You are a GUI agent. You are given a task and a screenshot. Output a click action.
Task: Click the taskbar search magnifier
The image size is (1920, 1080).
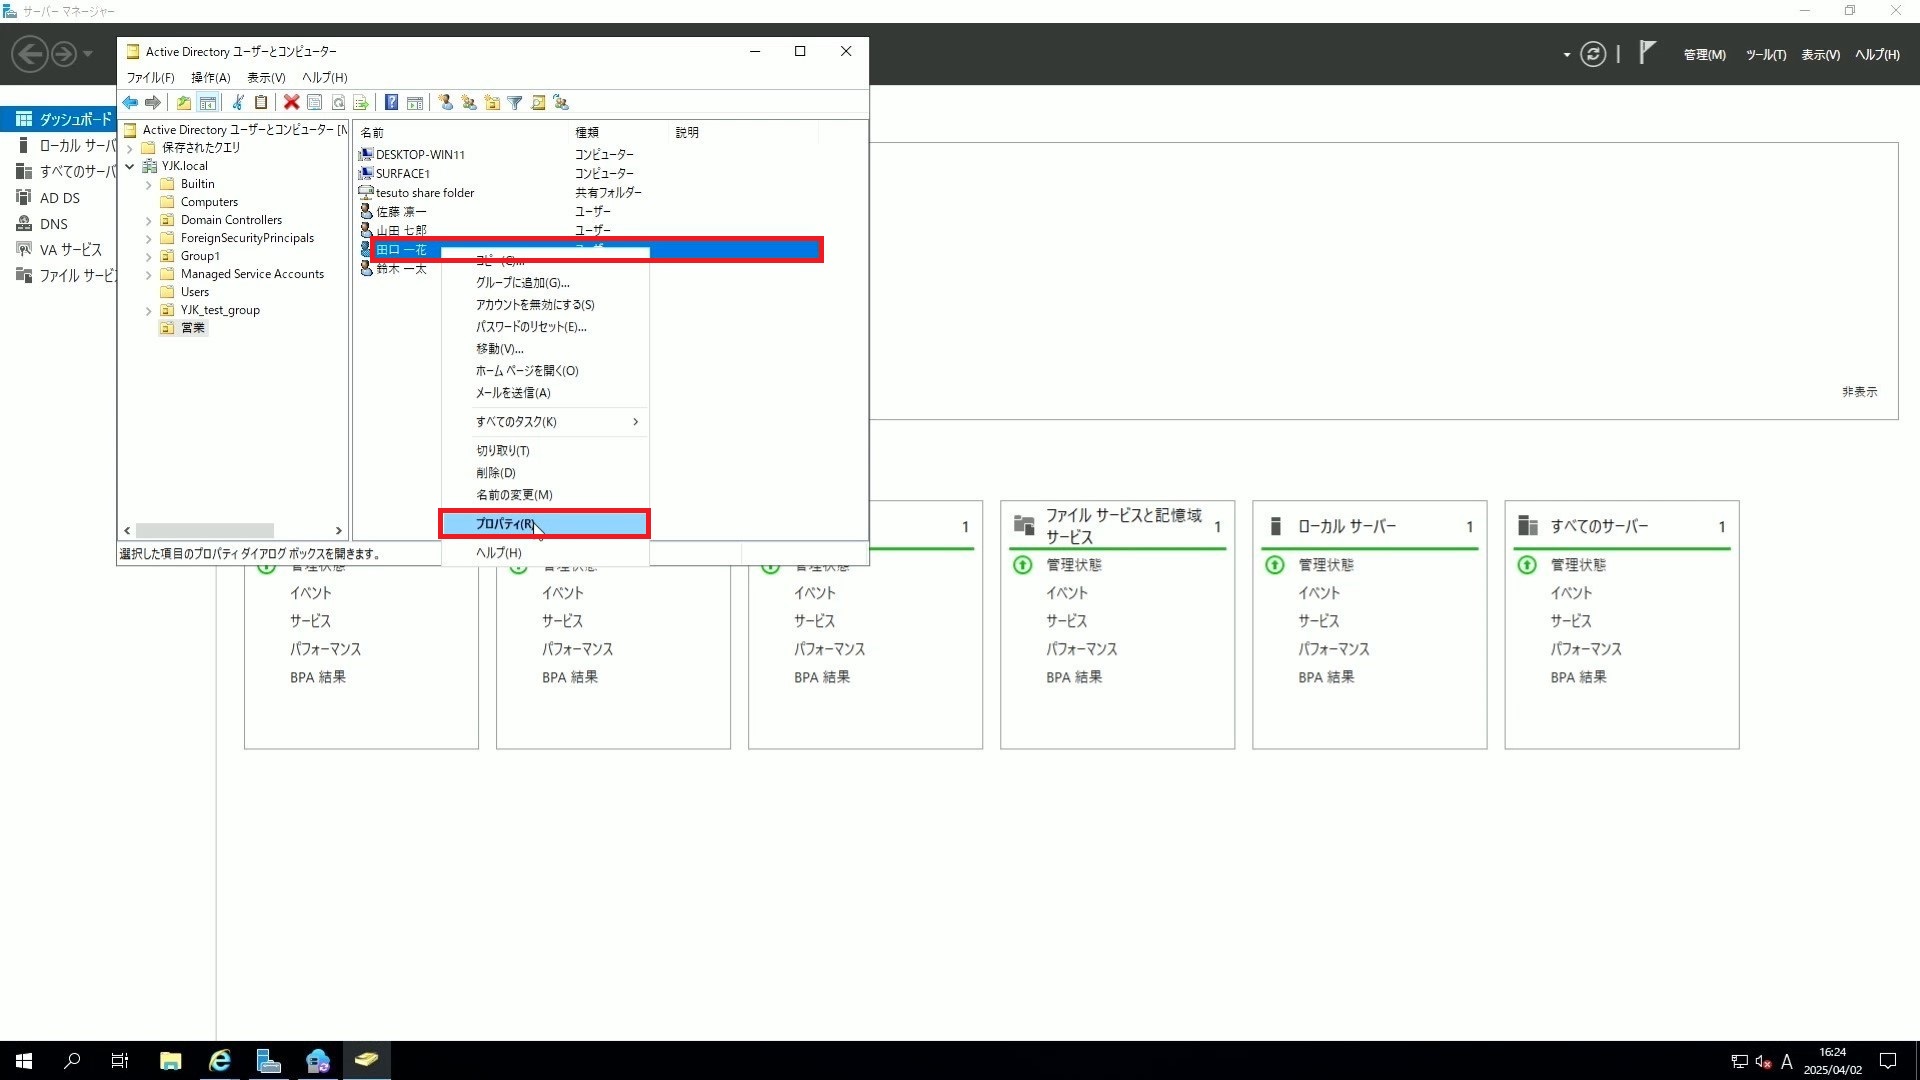[72, 1061]
